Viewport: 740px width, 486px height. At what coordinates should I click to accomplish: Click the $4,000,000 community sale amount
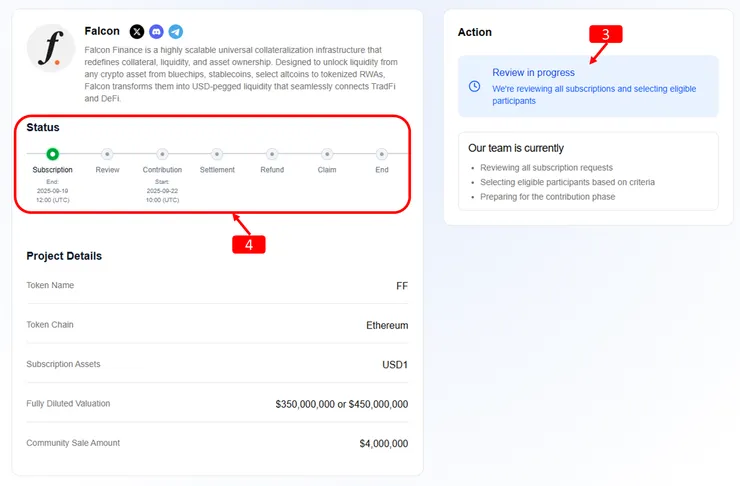pos(383,443)
